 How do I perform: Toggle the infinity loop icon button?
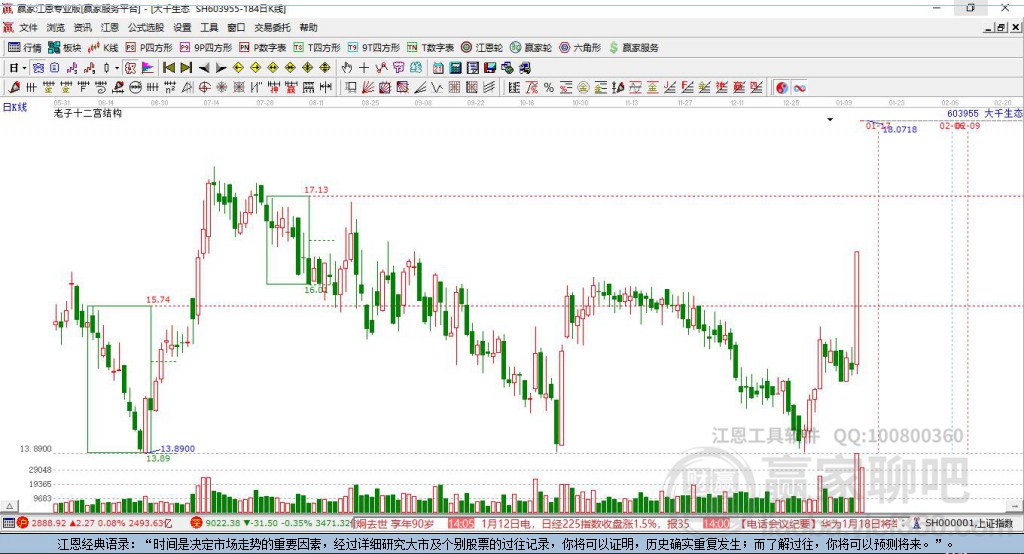click(799, 88)
